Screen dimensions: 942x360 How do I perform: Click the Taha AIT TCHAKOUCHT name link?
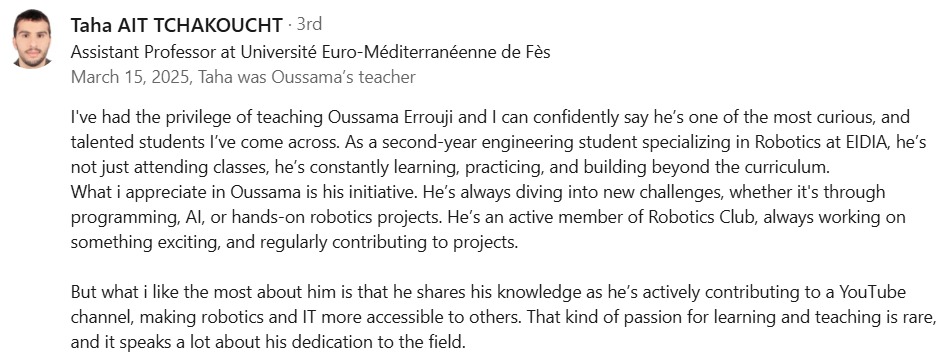coord(176,25)
